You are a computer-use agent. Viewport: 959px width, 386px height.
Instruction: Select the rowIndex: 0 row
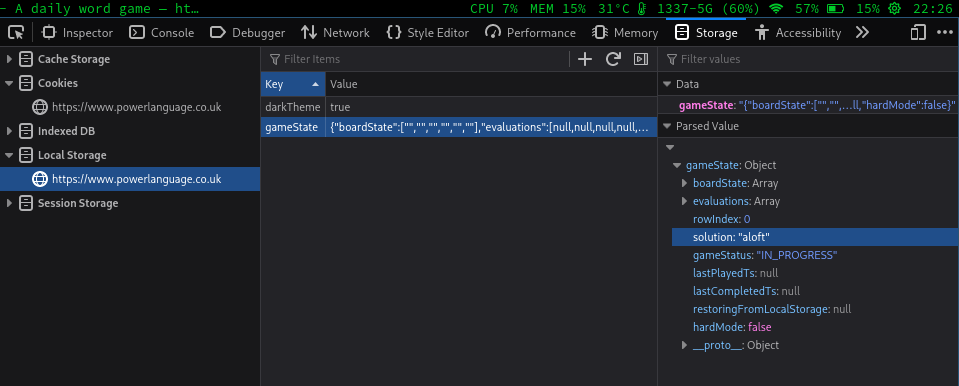tap(815, 219)
